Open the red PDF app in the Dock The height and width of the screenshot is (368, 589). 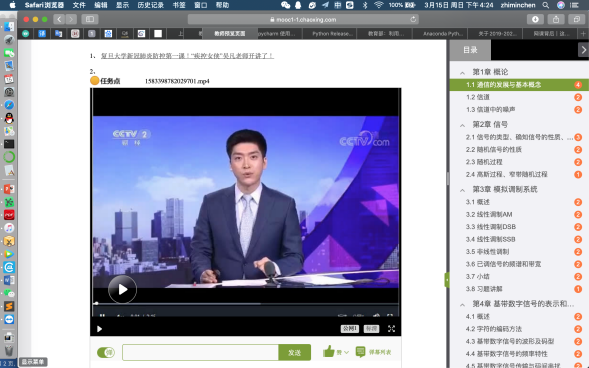click(9, 215)
